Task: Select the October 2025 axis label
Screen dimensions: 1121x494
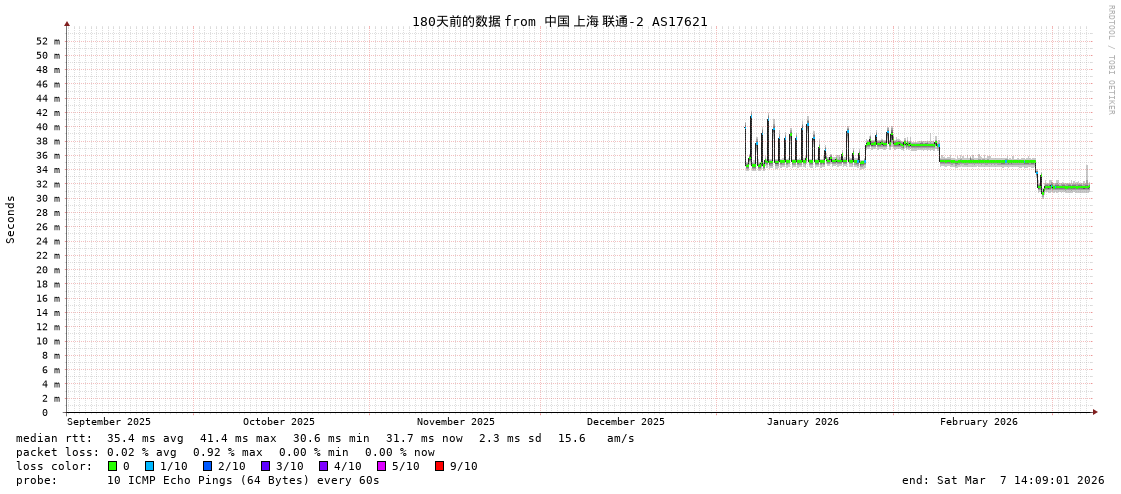Action: pyautogui.click(x=278, y=422)
